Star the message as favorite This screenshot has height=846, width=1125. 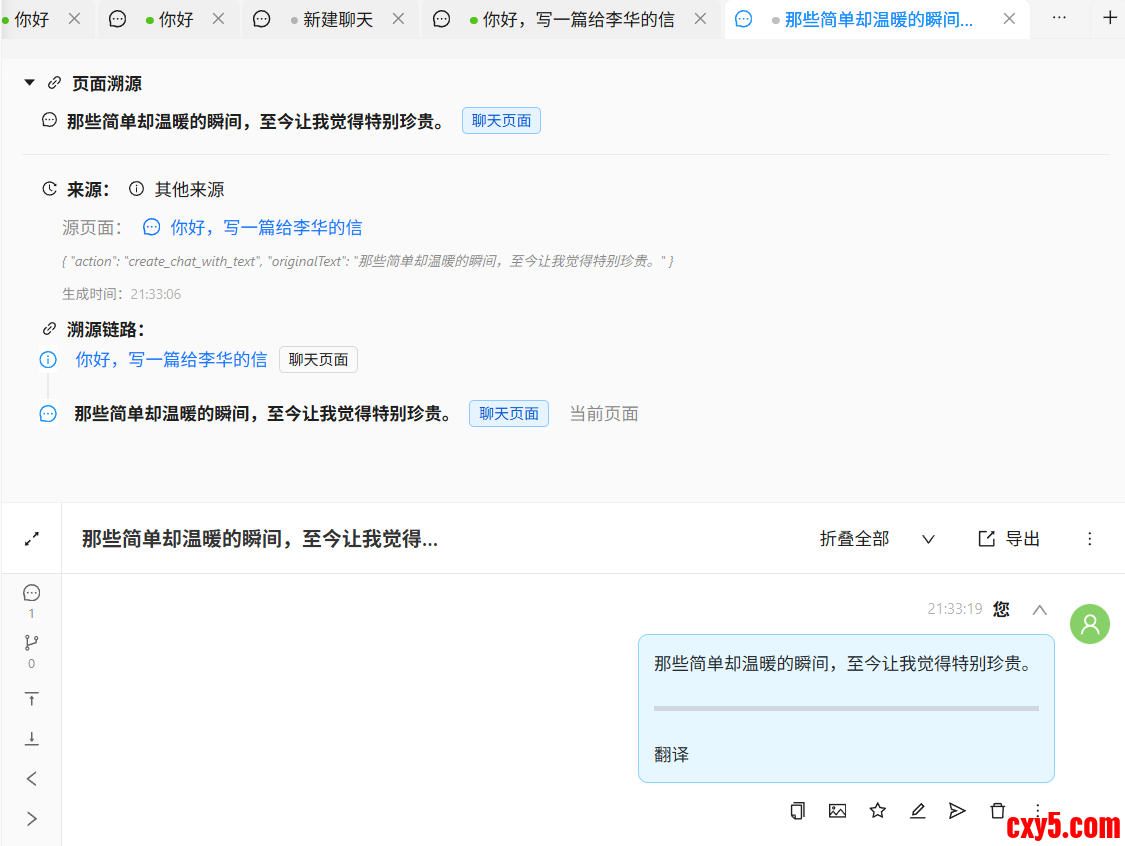[x=877, y=811]
